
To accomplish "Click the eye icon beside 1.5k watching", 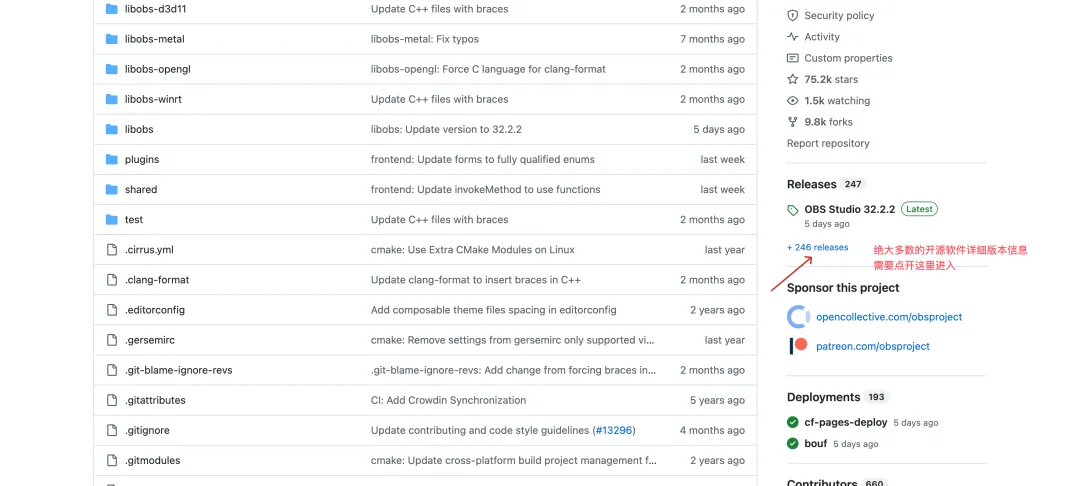I will 793,101.
